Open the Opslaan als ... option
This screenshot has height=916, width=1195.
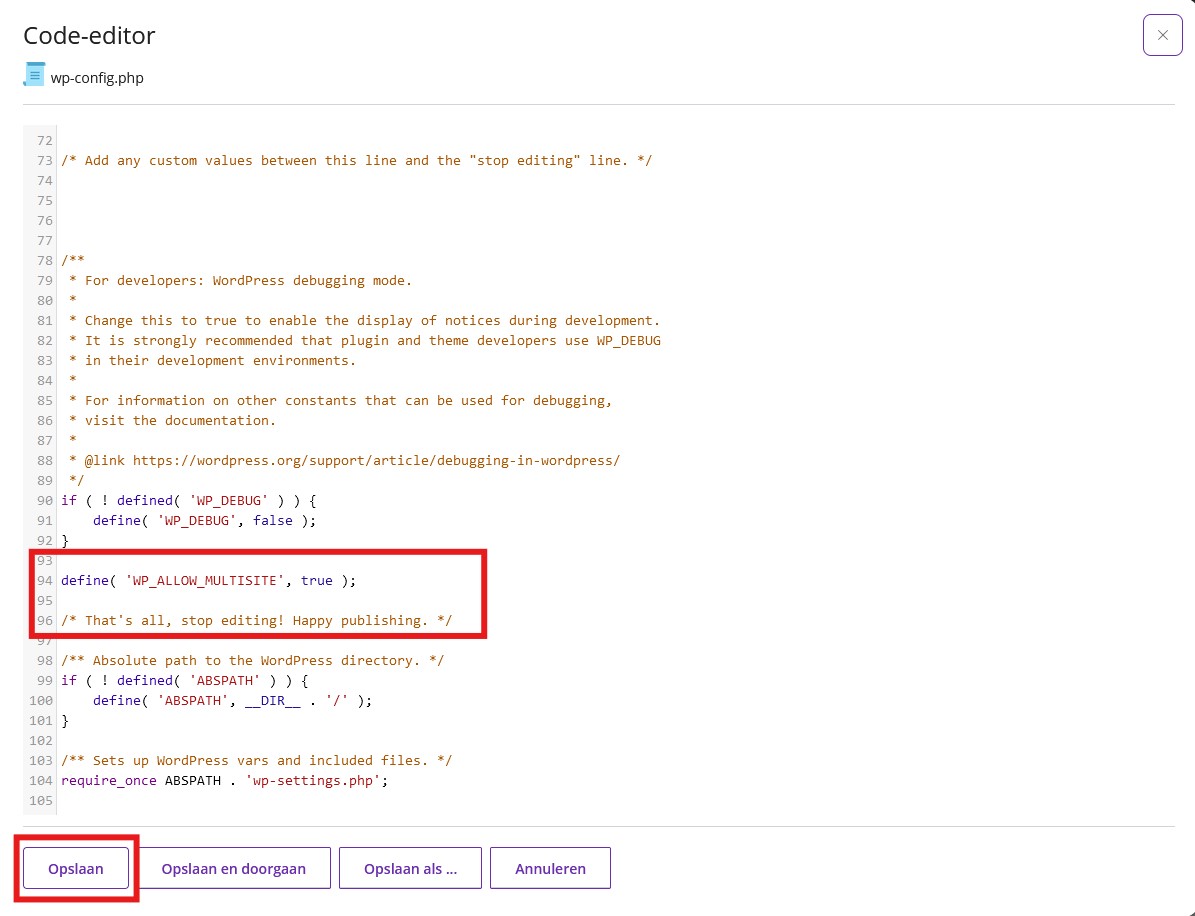click(410, 868)
